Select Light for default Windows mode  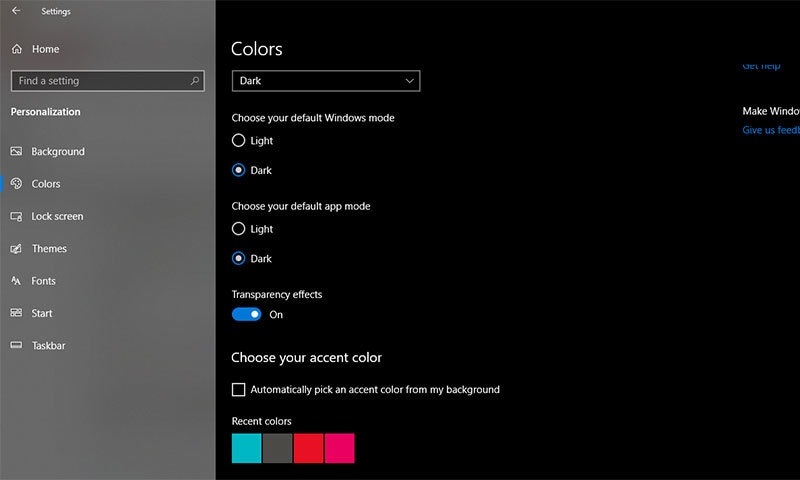[x=238, y=140]
